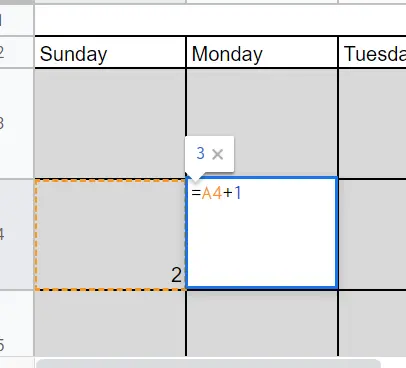This screenshot has width=406, height=368.
Task: Select the Tuesday header cell
Action: (372, 52)
